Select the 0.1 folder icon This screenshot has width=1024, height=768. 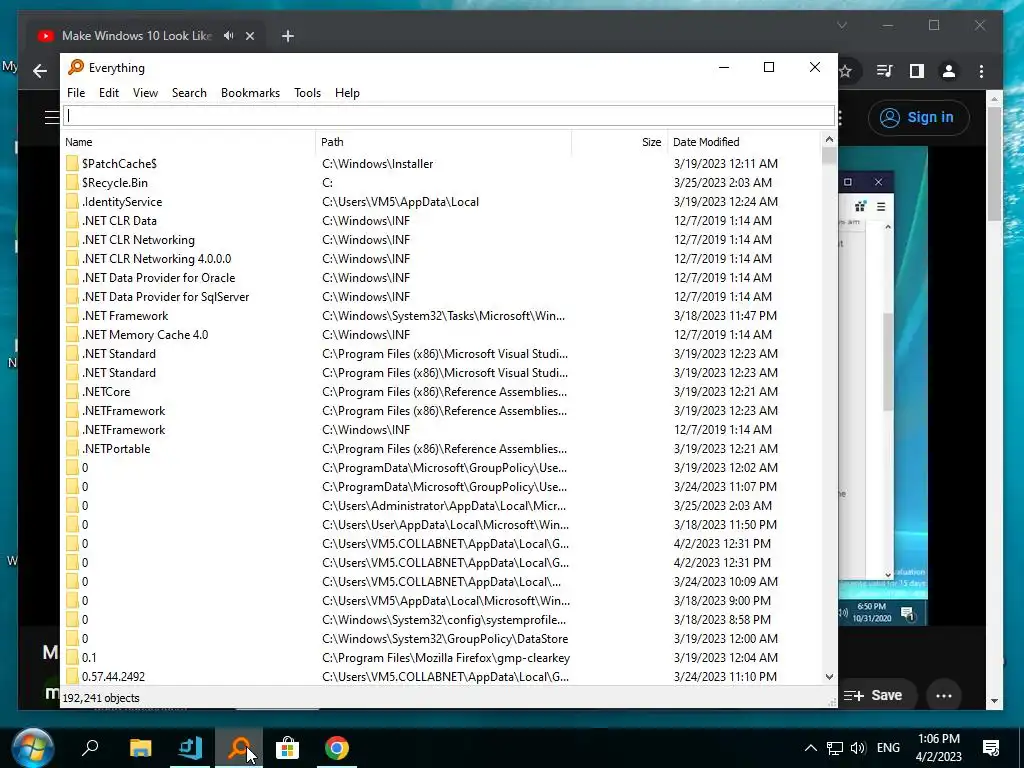click(72, 658)
